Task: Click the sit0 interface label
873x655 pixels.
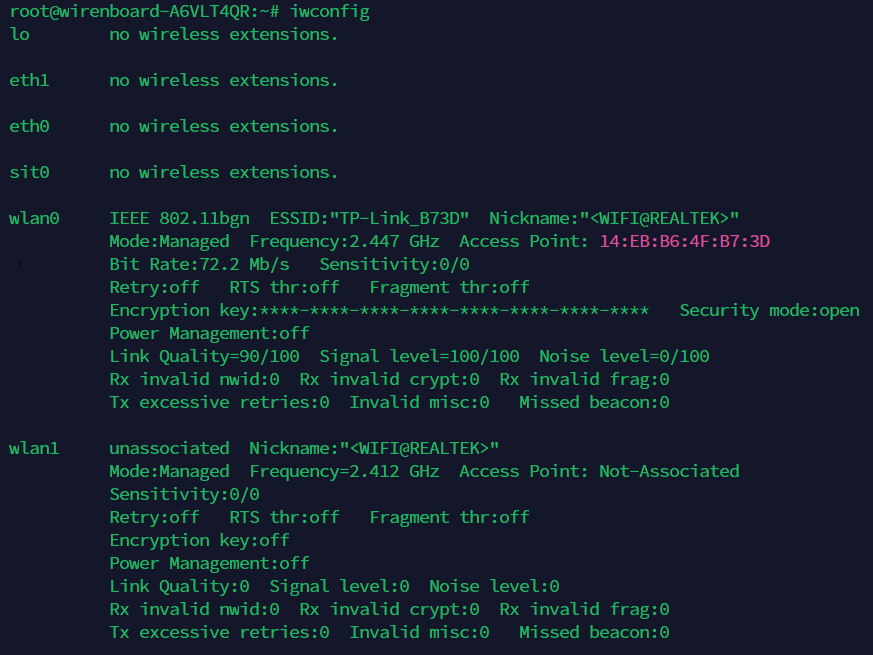Action: pyautogui.click(x=30, y=173)
